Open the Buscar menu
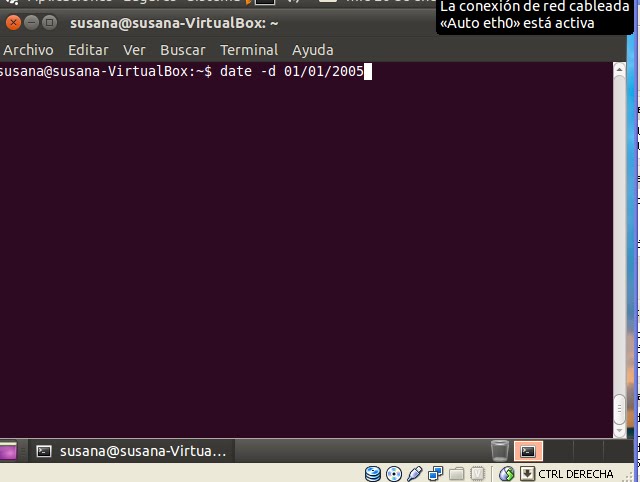The width and height of the screenshot is (640, 482). (182, 50)
